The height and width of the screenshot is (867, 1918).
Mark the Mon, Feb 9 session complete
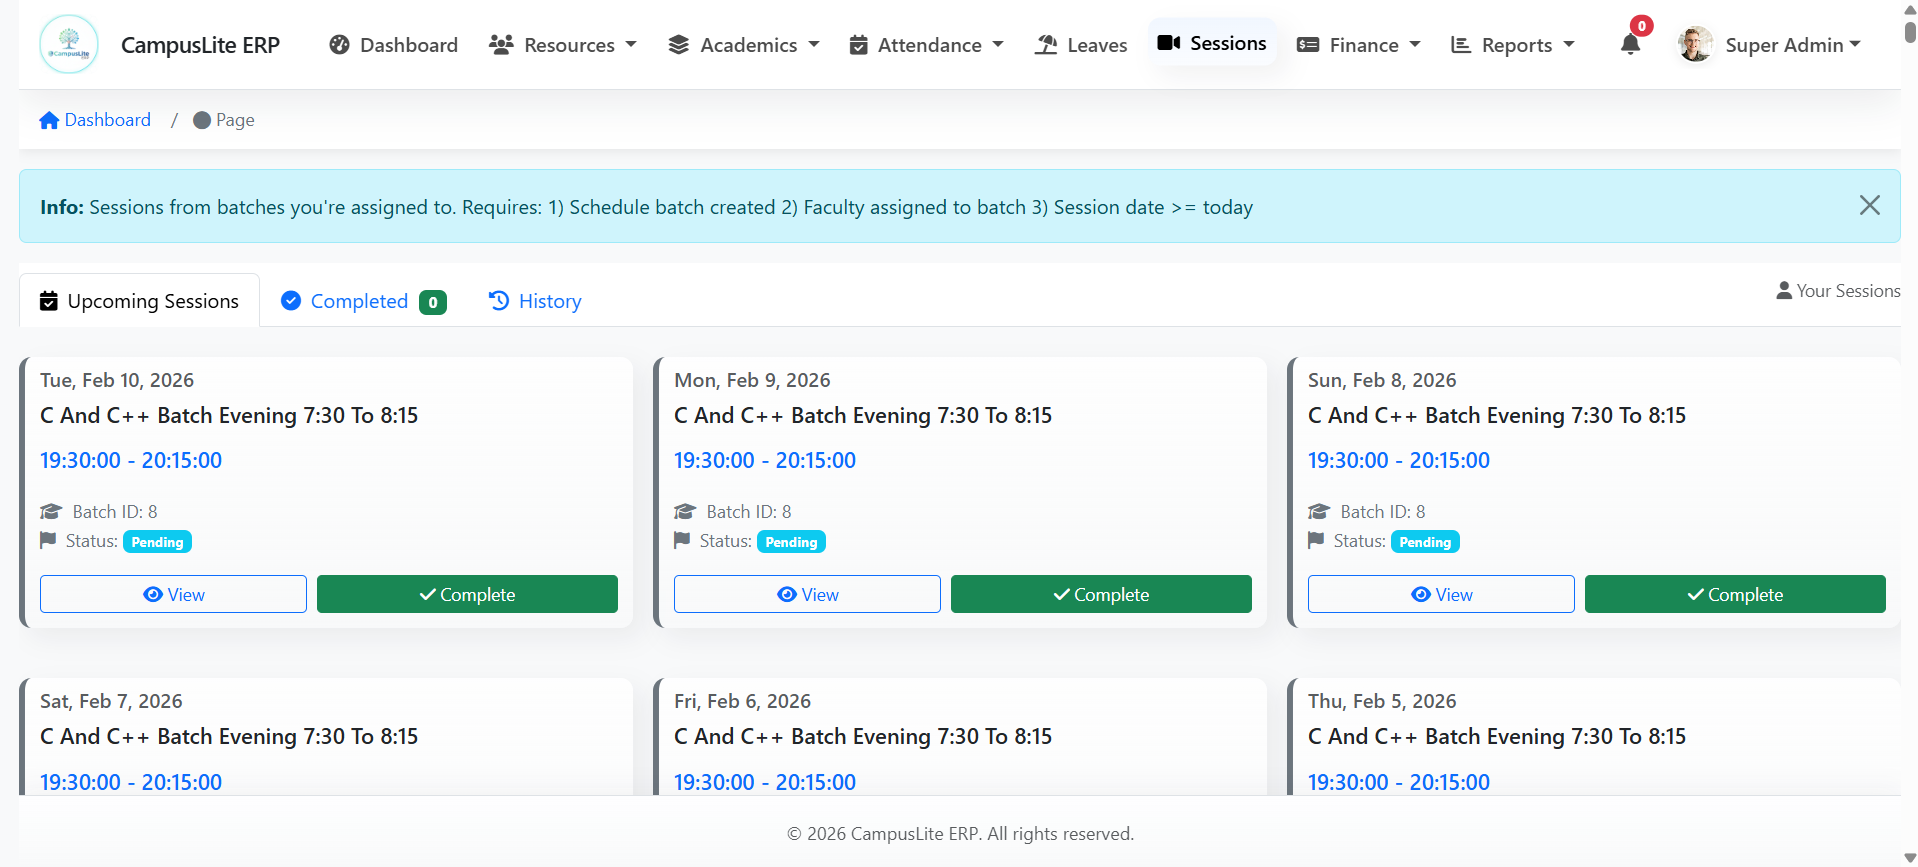1101,594
